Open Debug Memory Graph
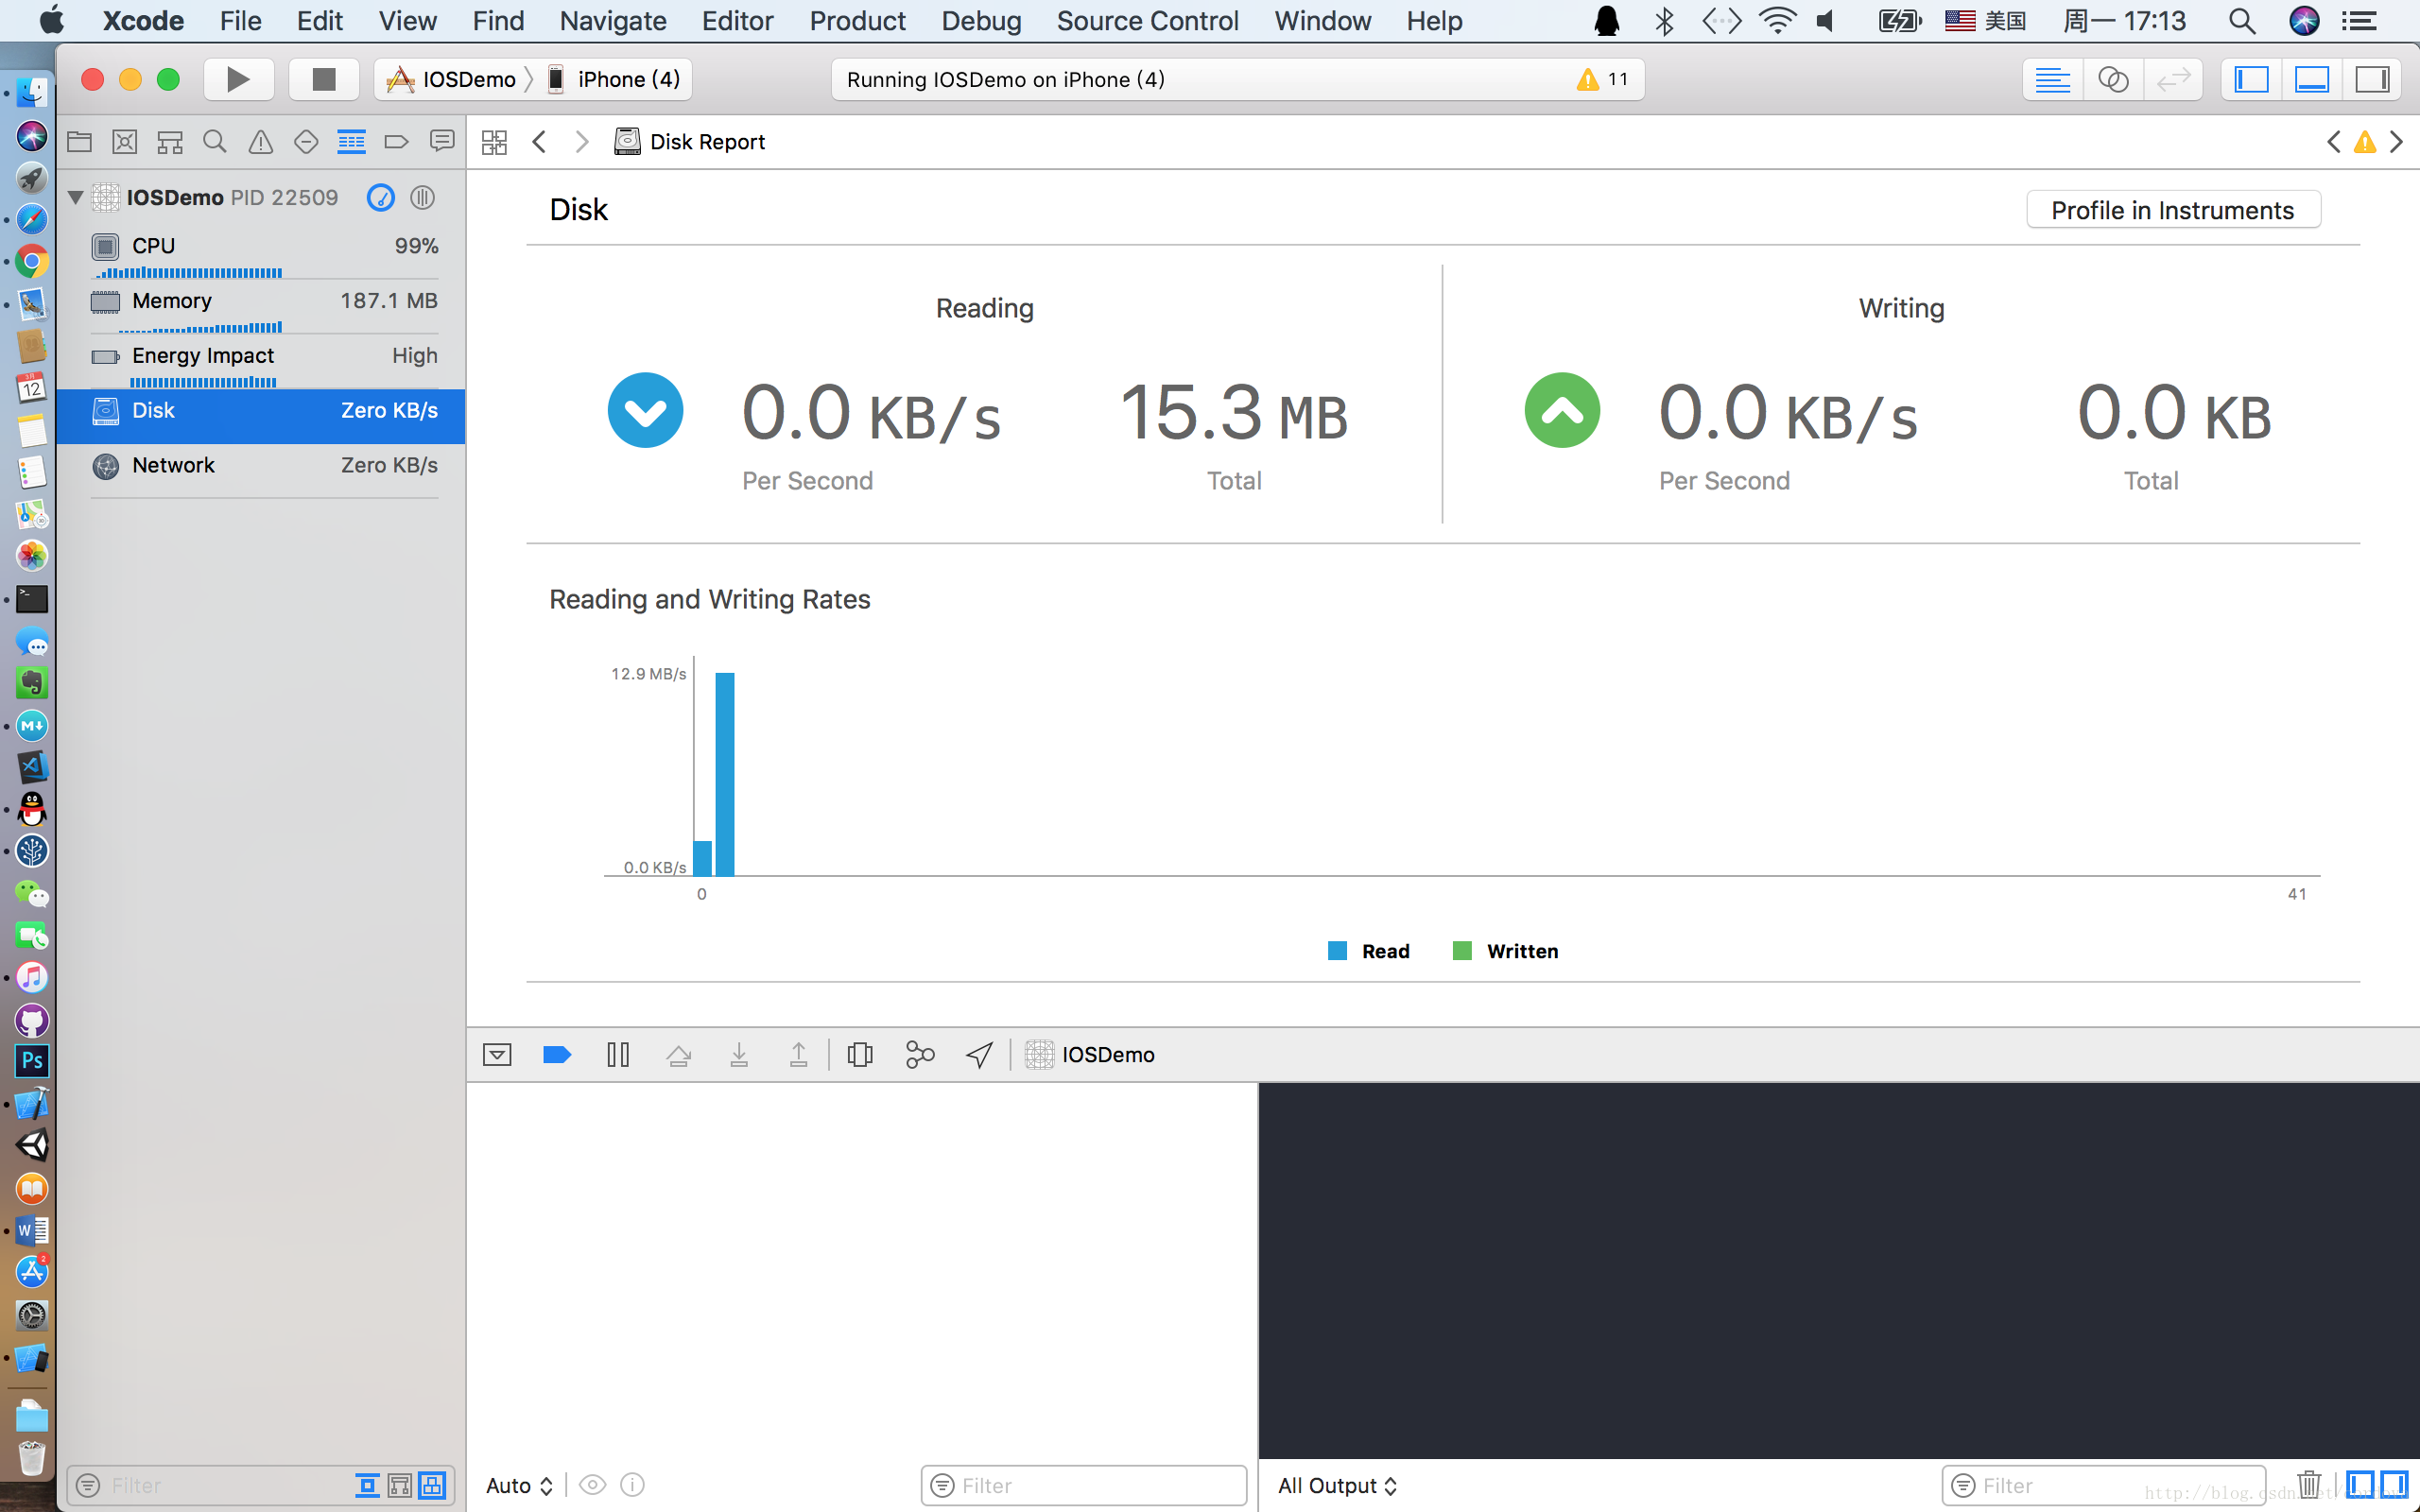This screenshot has height=1512, width=2420. (x=920, y=1055)
